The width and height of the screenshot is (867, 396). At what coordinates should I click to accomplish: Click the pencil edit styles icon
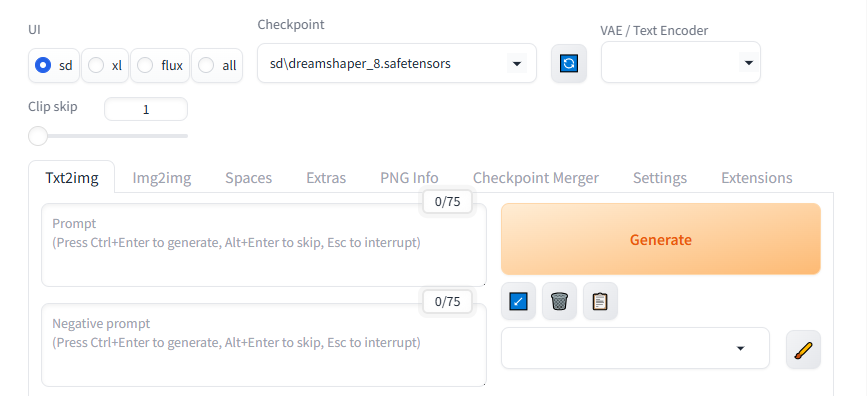coord(803,350)
